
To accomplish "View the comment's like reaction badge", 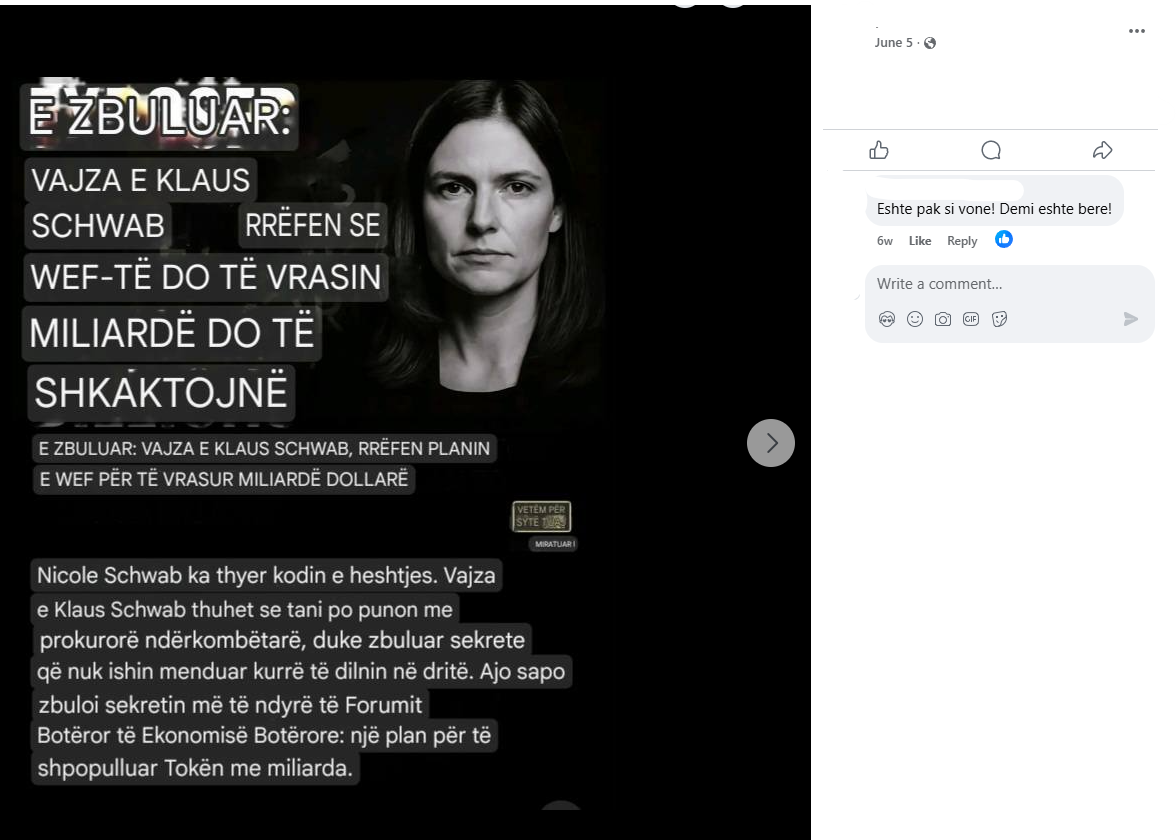I will coord(1004,239).
